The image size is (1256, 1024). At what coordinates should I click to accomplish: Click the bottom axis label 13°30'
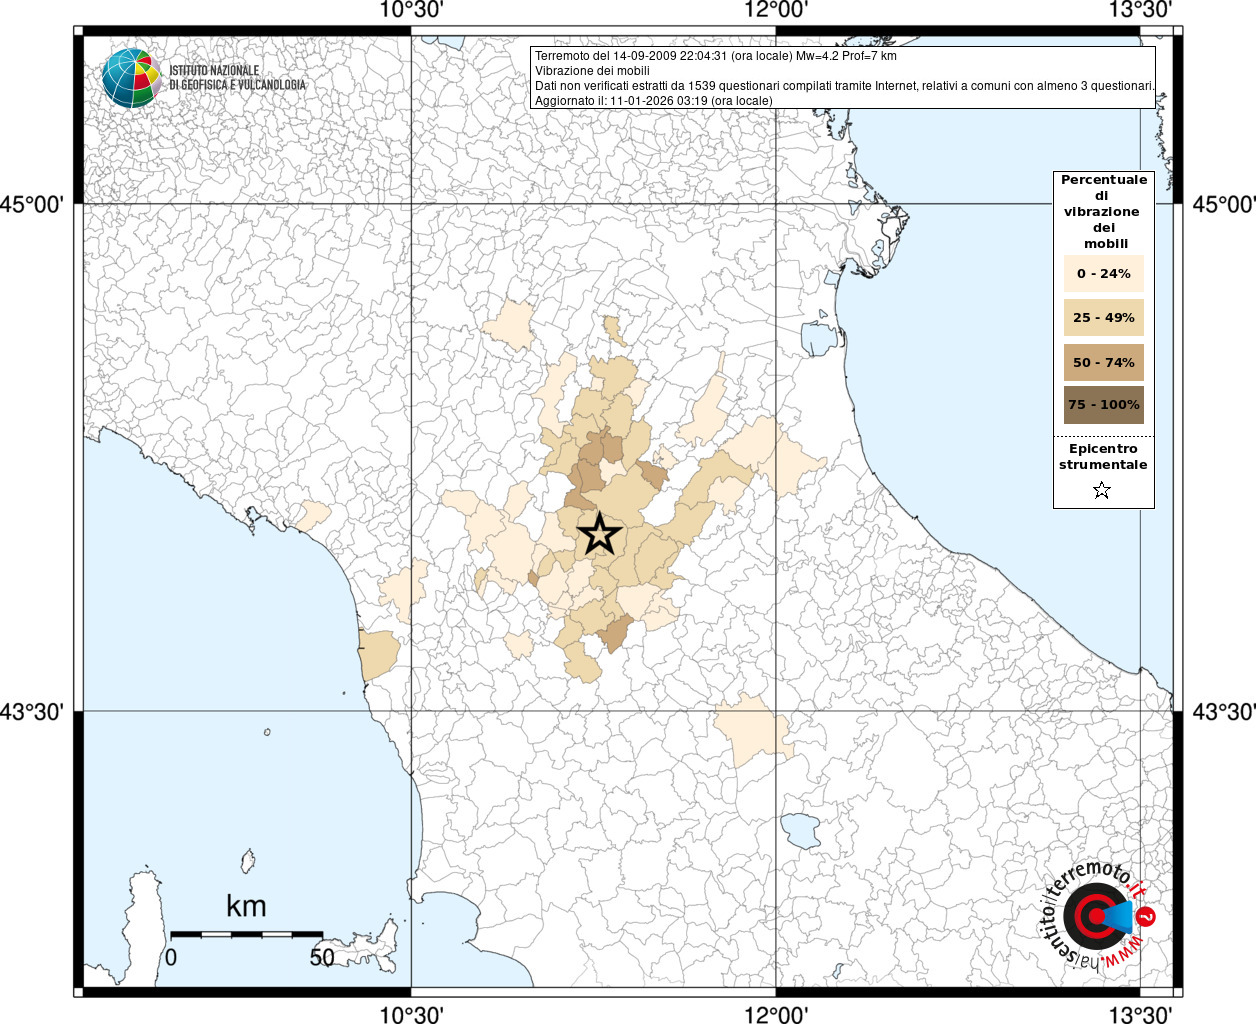coord(1142,1015)
